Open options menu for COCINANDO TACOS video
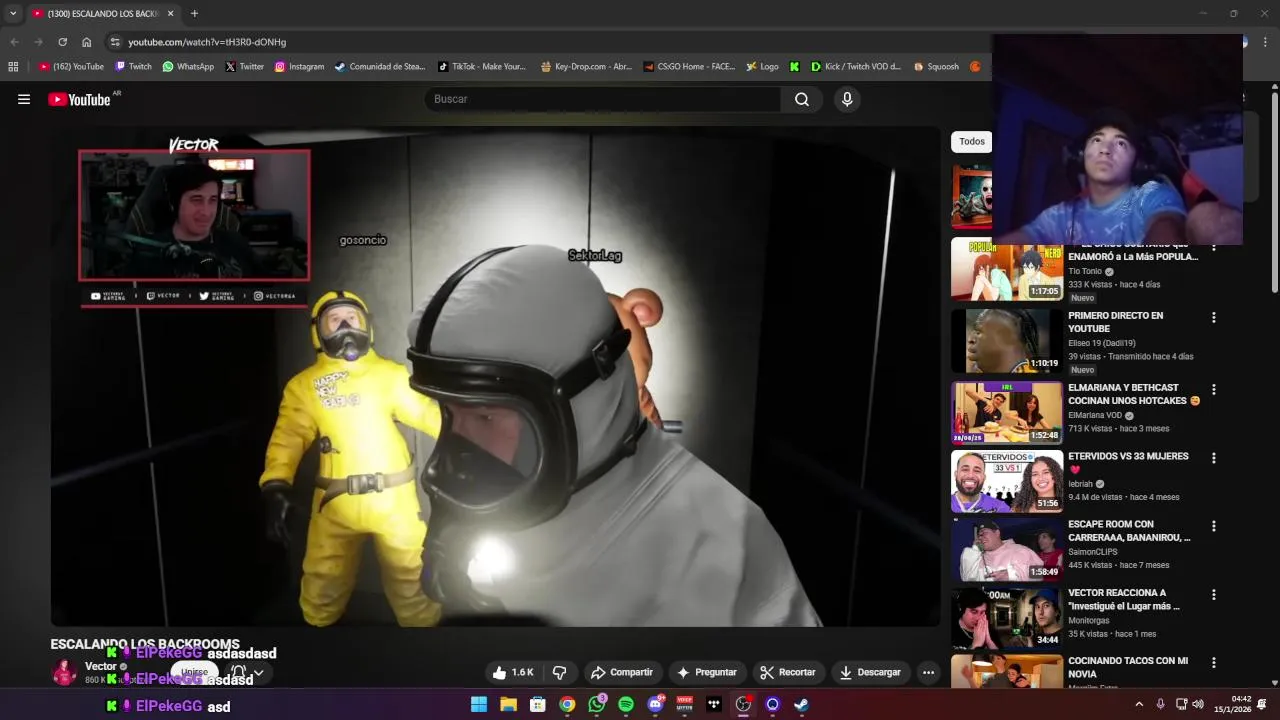Viewport: 1280px width, 720px height. pos(1214,662)
